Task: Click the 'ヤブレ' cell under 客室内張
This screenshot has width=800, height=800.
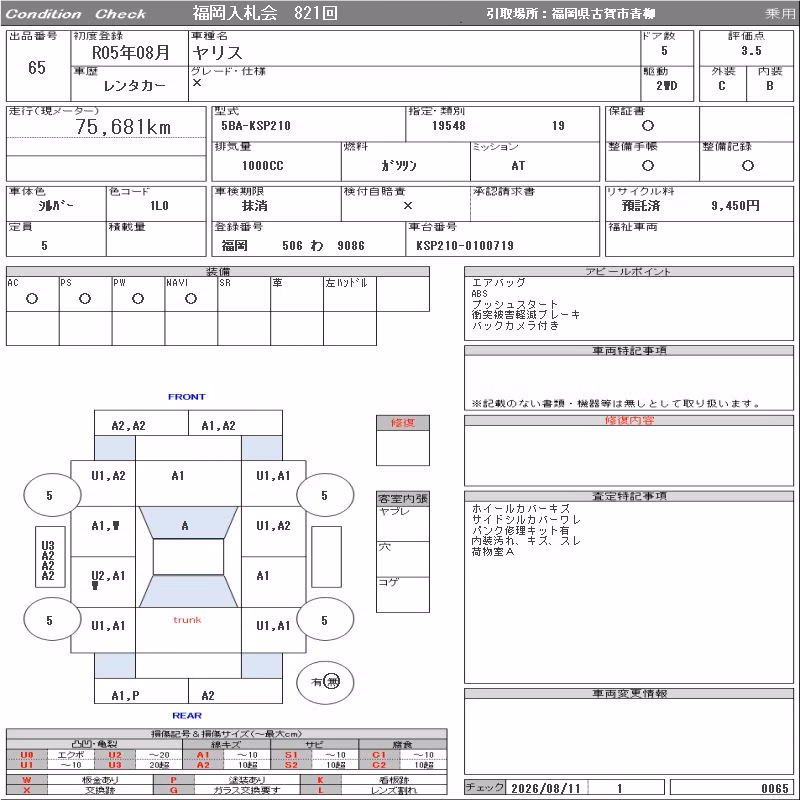Action: [403, 524]
